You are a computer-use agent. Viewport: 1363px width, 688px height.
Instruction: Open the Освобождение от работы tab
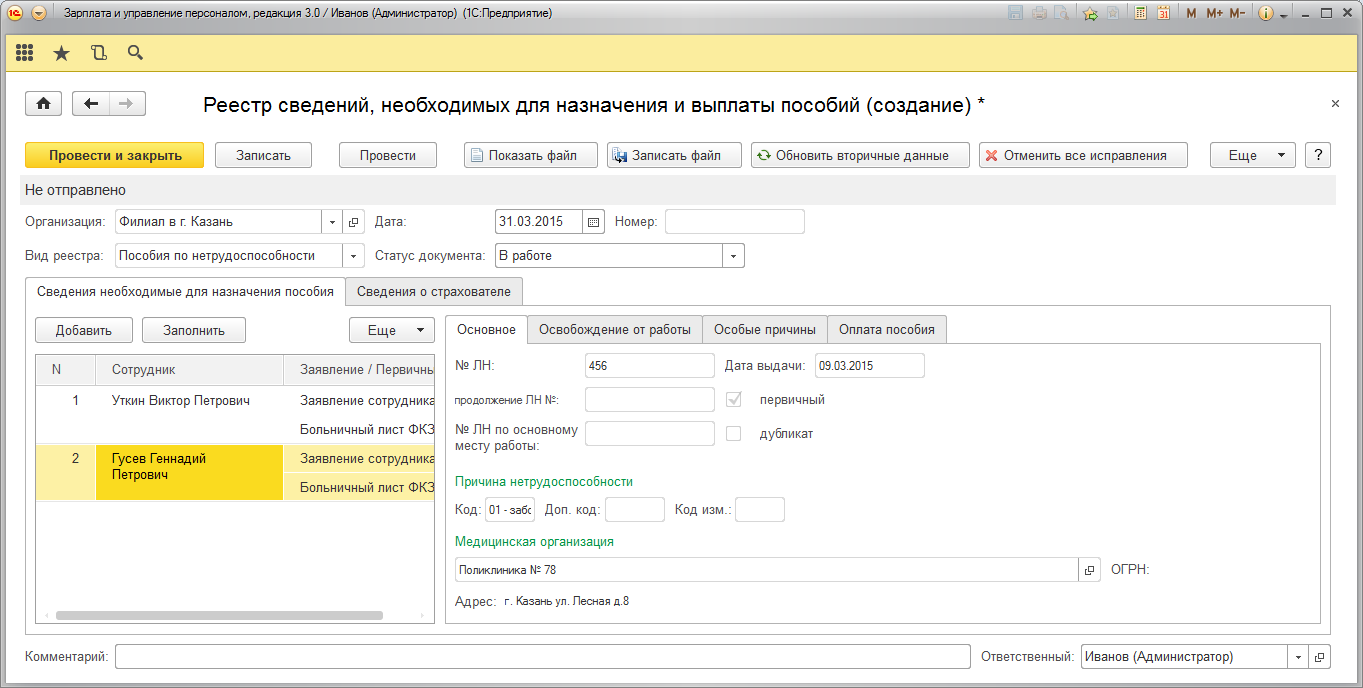coord(614,330)
